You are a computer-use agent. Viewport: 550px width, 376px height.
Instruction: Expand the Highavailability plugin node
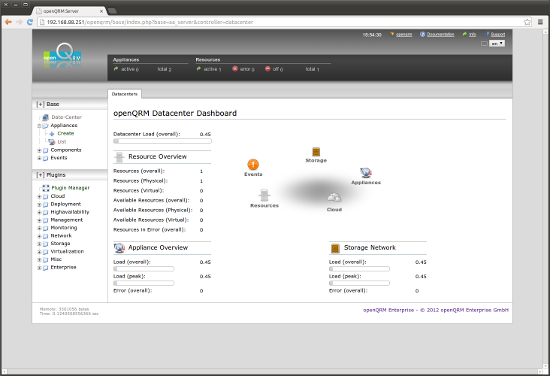39,213
